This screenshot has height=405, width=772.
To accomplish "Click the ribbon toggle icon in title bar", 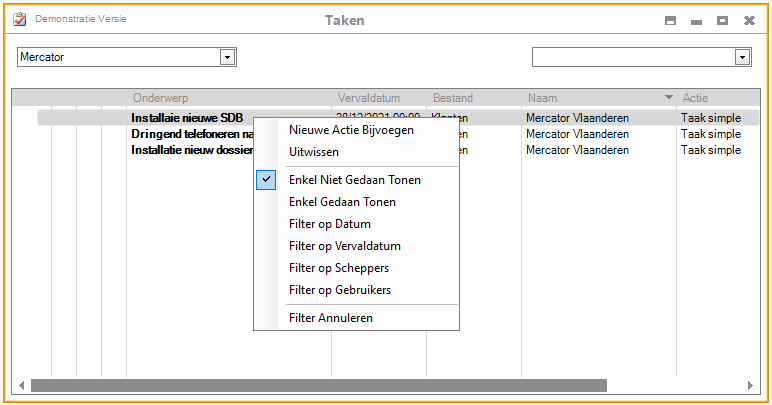I will click(x=671, y=20).
